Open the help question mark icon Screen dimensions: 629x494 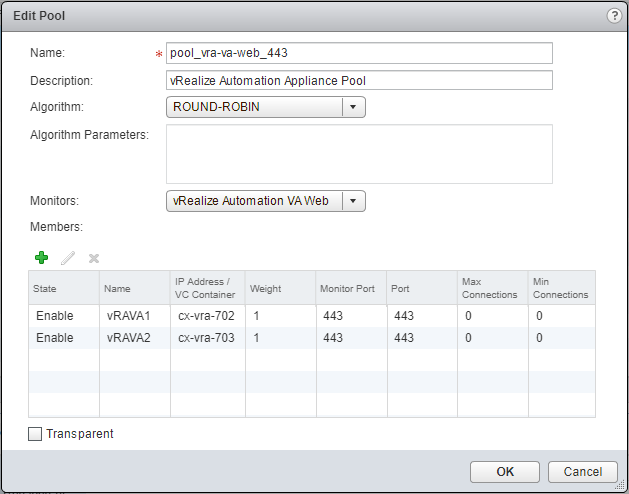pyautogui.click(x=613, y=16)
